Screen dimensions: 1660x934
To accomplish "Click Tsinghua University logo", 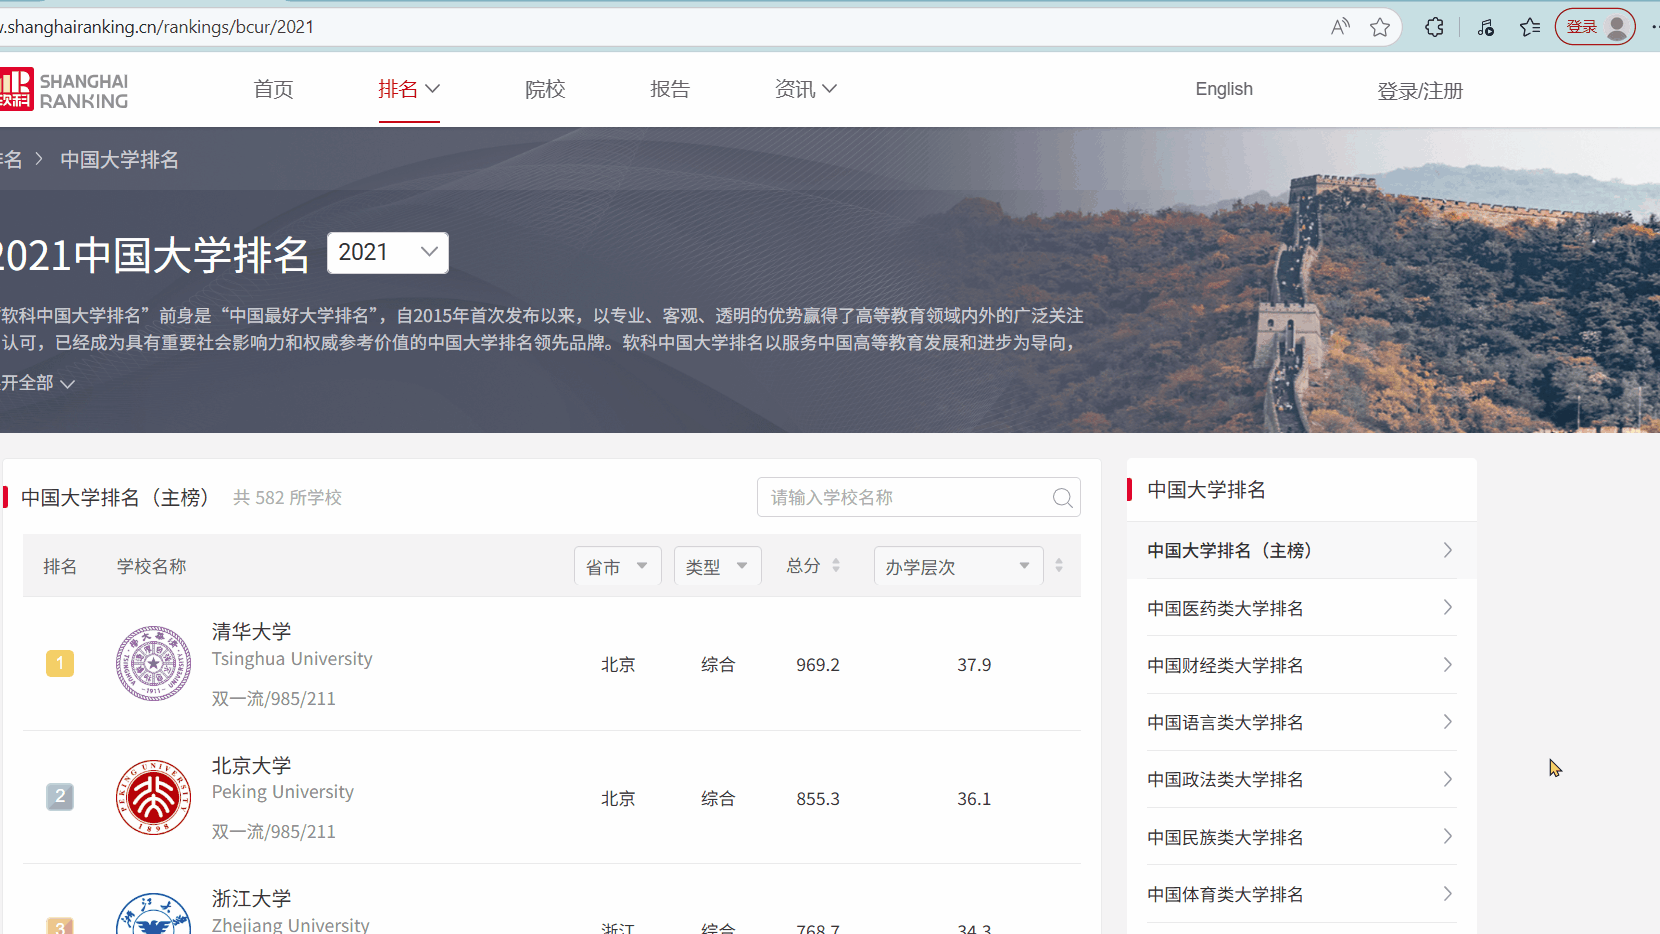I will click(x=153, y=663).
